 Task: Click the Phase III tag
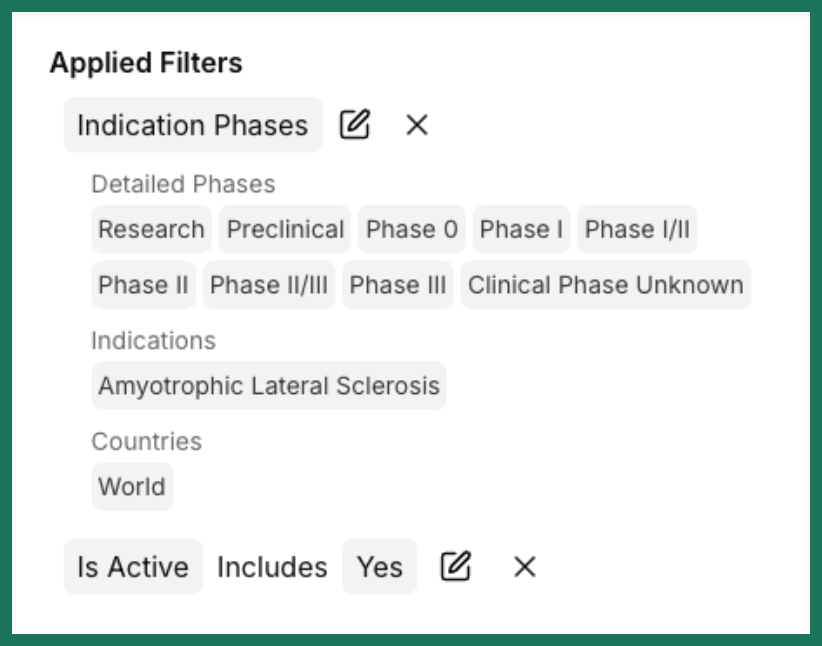click(397, 285)
